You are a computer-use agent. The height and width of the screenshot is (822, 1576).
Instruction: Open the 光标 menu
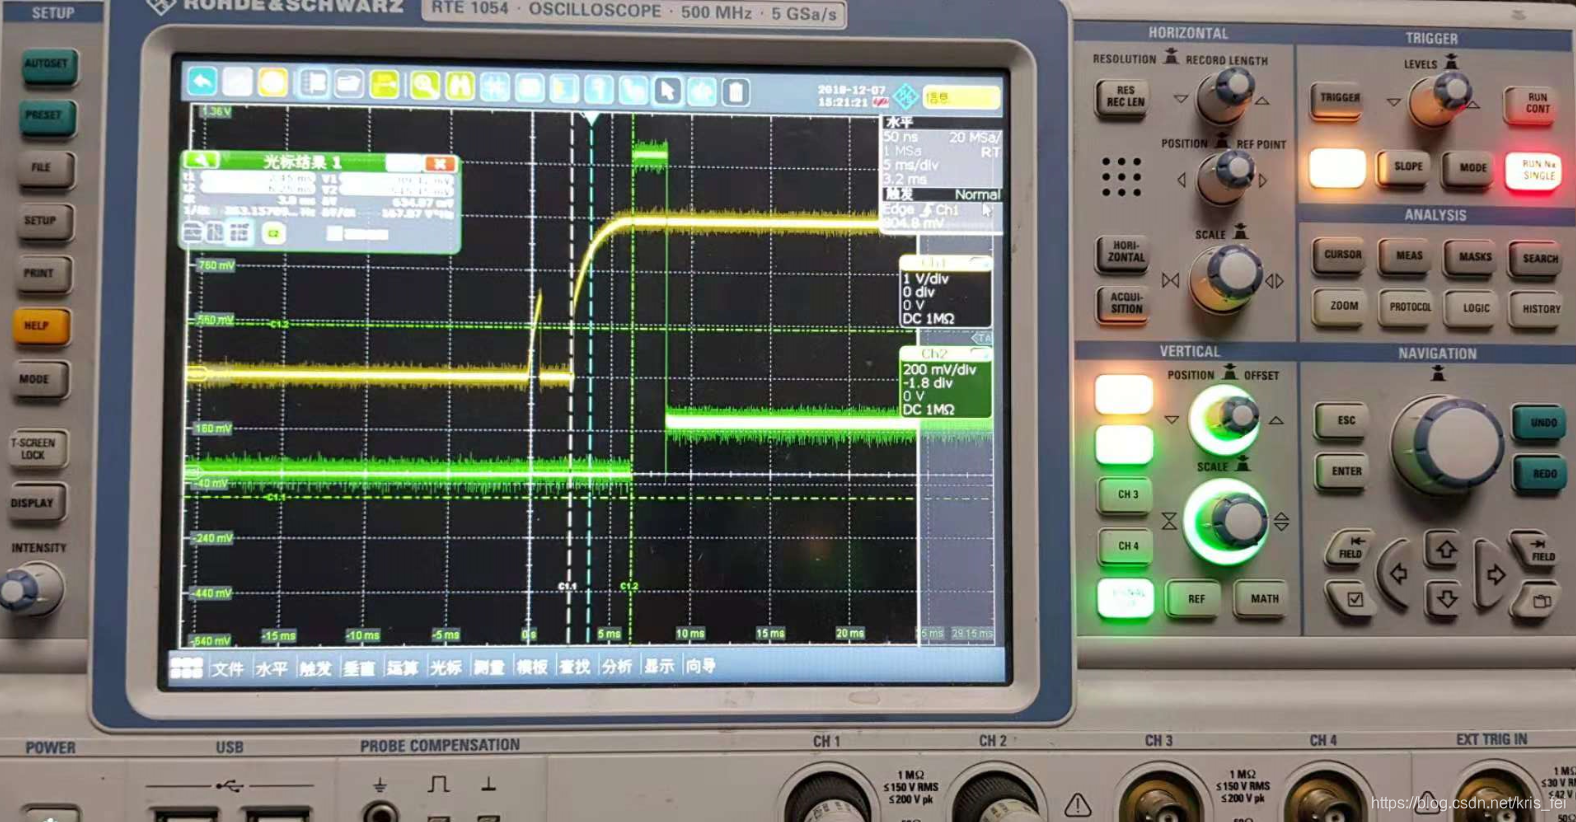[x=446, y=667]
